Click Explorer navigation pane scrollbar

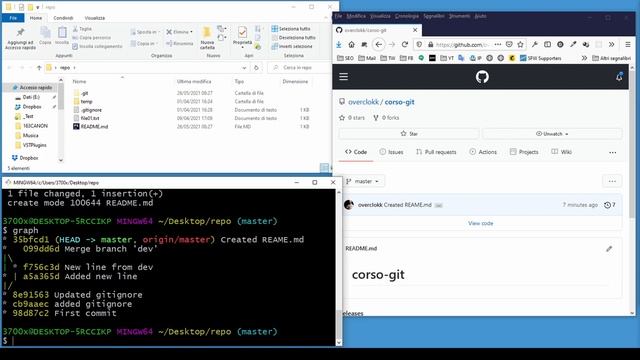click(61, 120)
